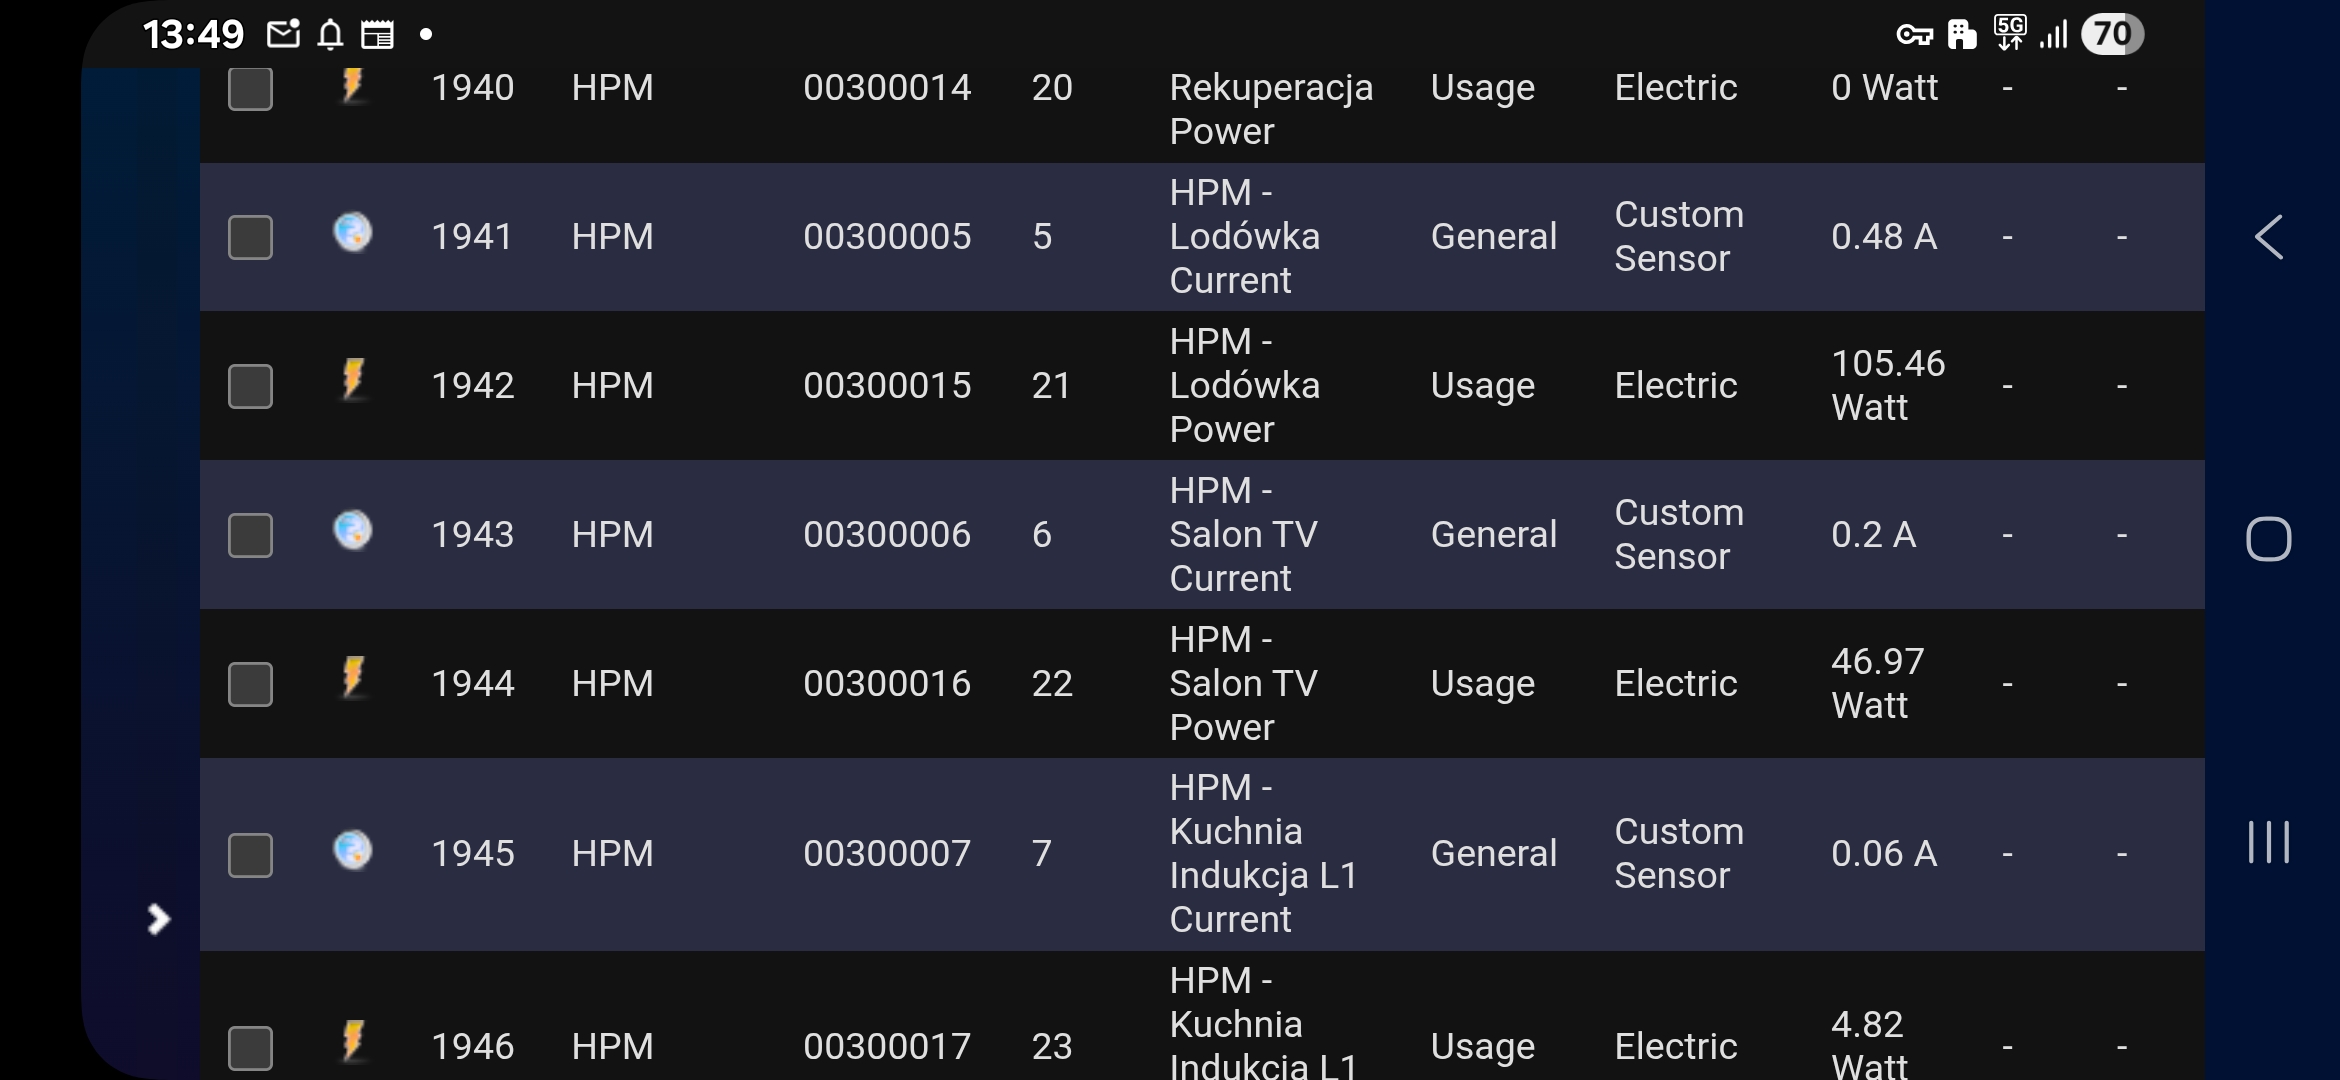This screenshot has height=1080, width=2340.
Task: Click the lightning icon for Lodówka Power row
Action: point(352,380)
